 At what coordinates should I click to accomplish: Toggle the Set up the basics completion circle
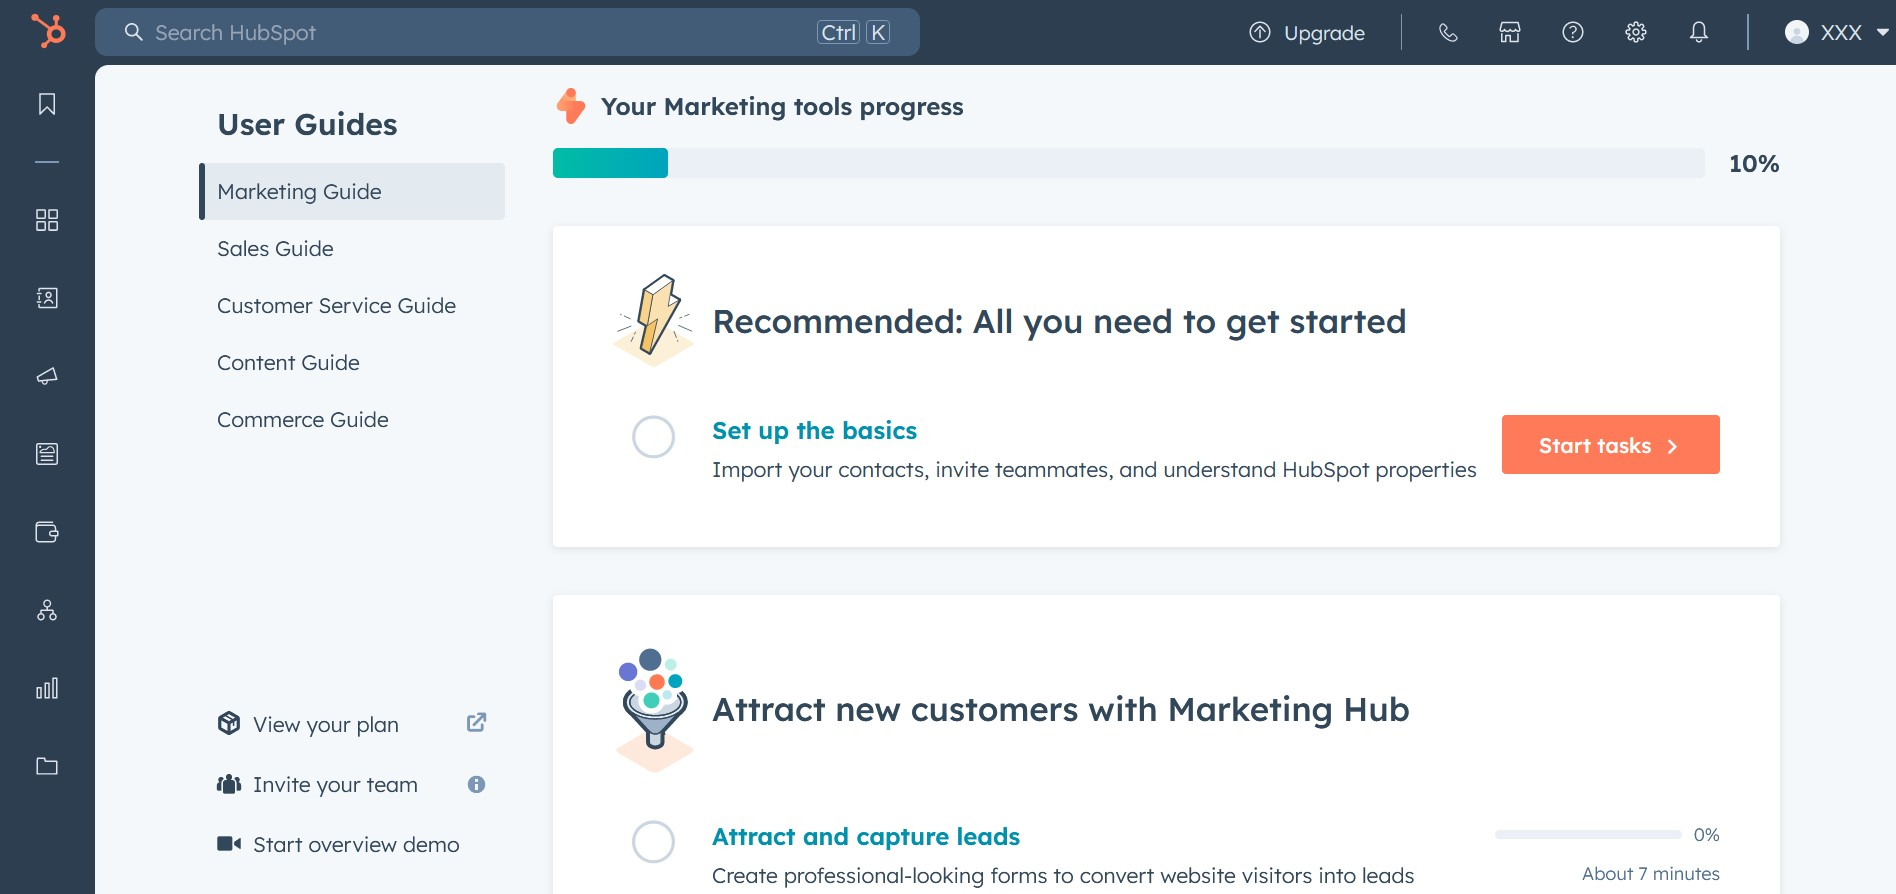pyautogui.click(x=654, y=437)
